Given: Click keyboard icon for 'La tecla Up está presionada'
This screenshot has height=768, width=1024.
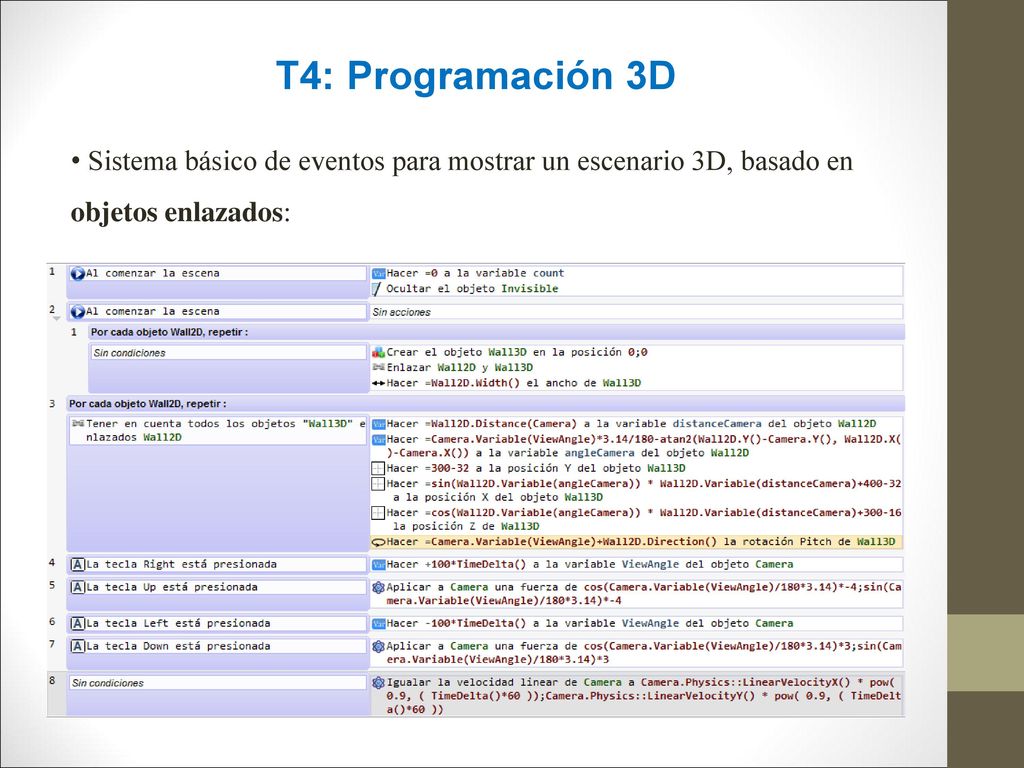Looking at the screenshot, I should [x=78, y=588].
